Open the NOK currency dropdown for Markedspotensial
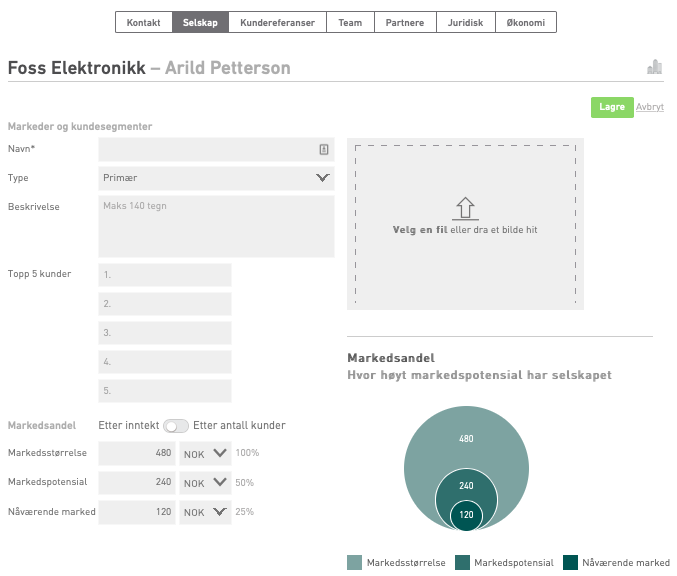This screenshot has height=576, width=677. coord(206,483)
